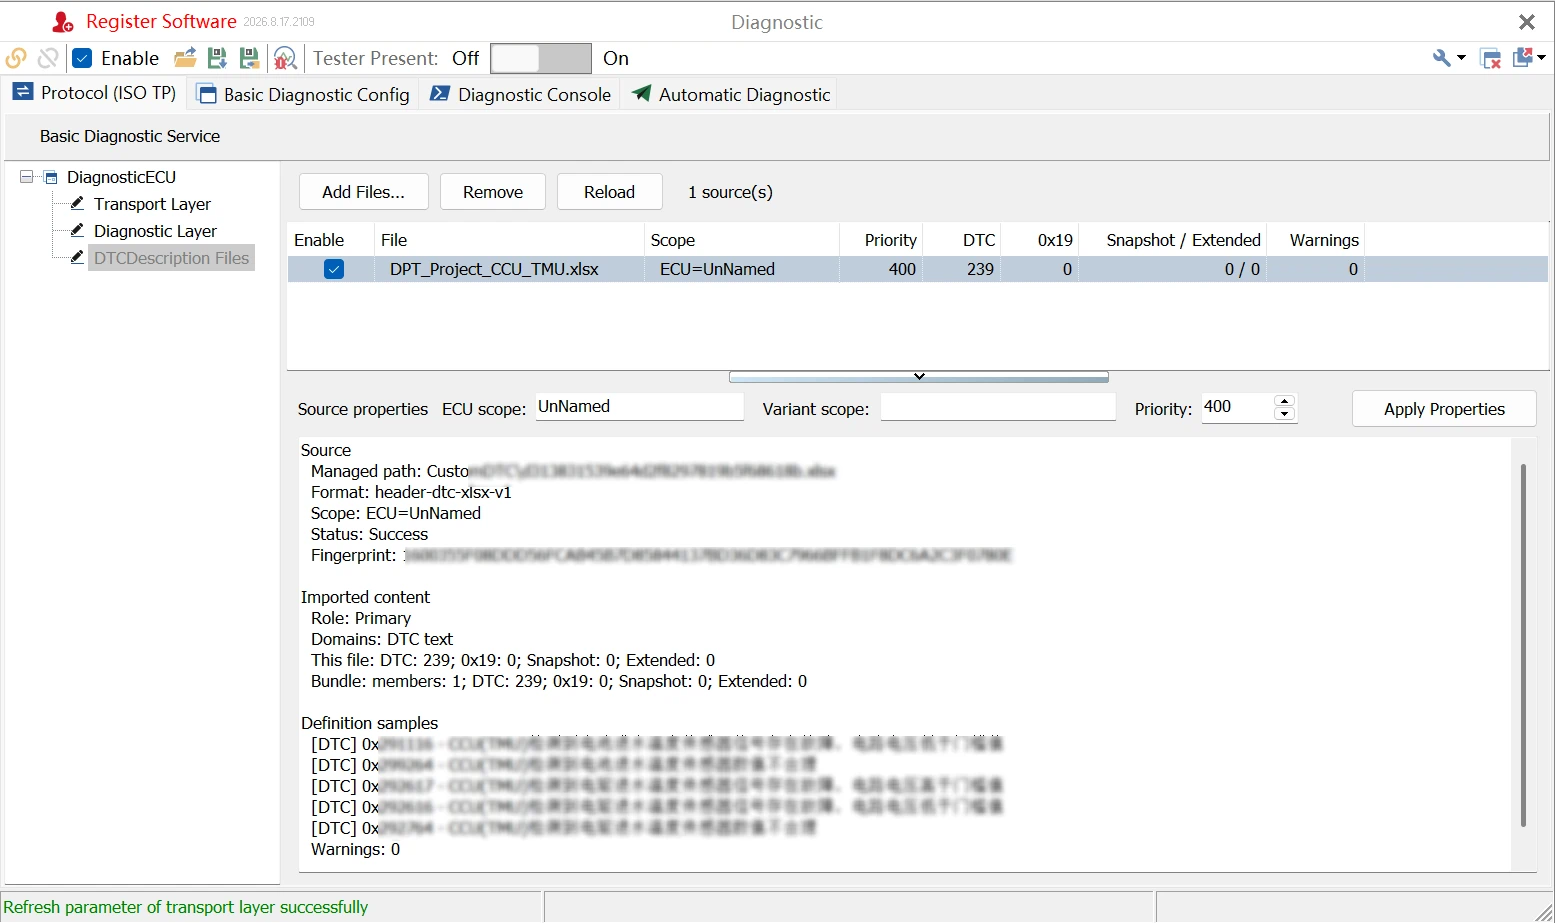Flip the Tester Present switch

541,58
